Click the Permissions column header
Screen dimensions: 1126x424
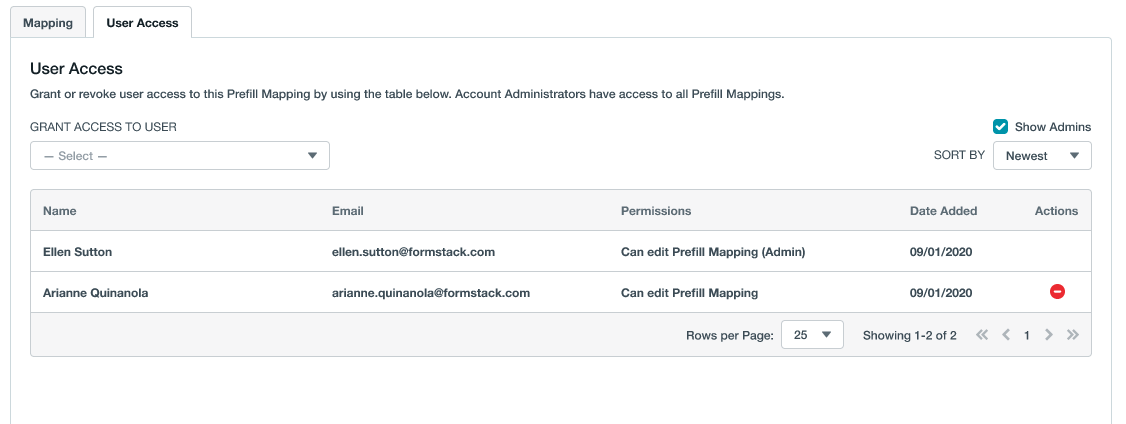[656, 211]
